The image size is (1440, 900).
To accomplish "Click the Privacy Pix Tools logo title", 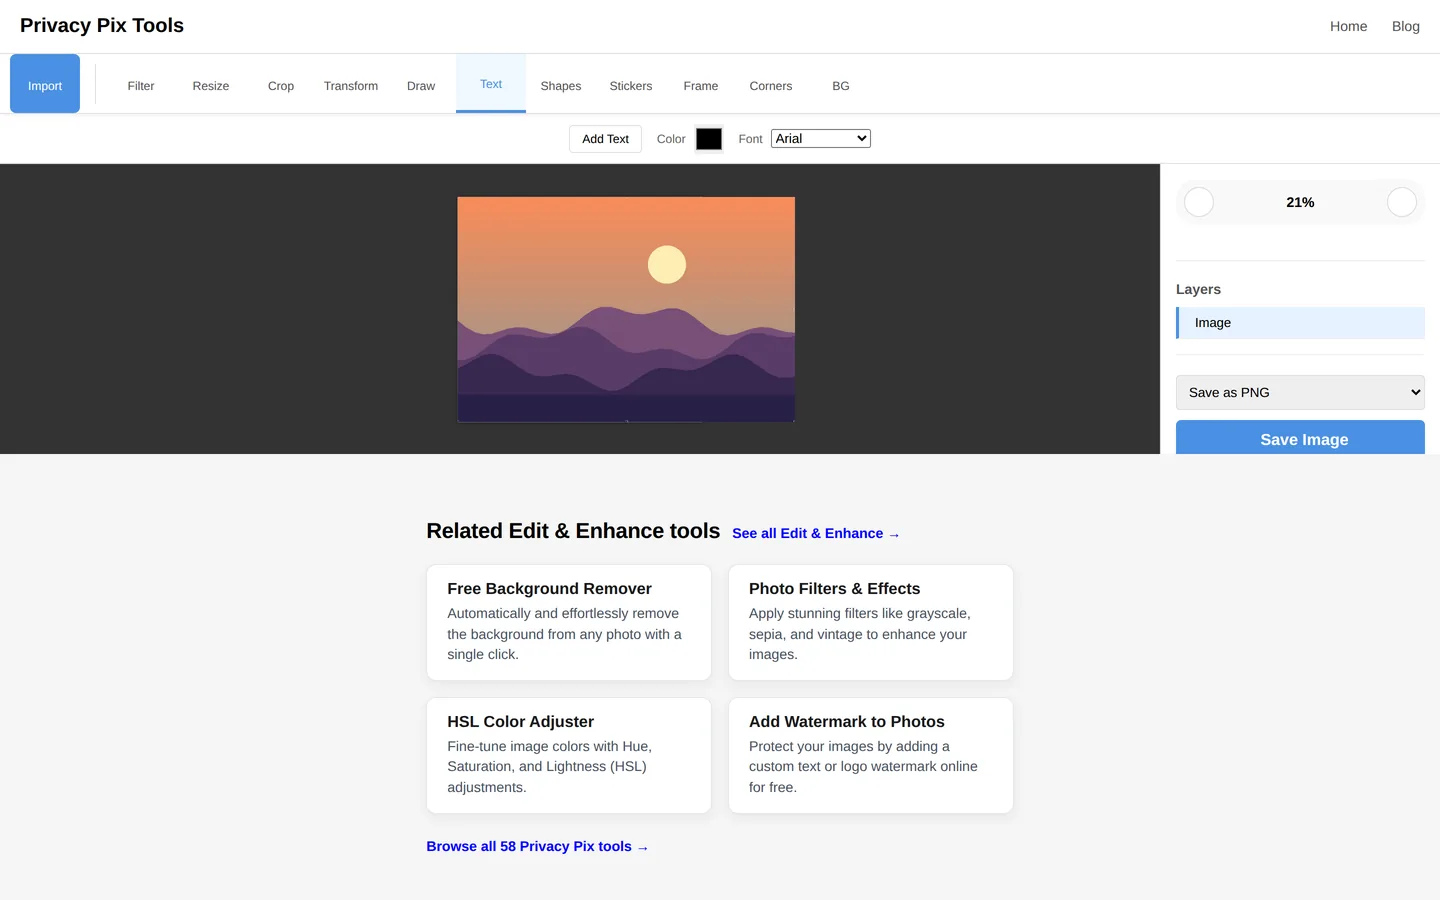I will click(x=102, y=25).
